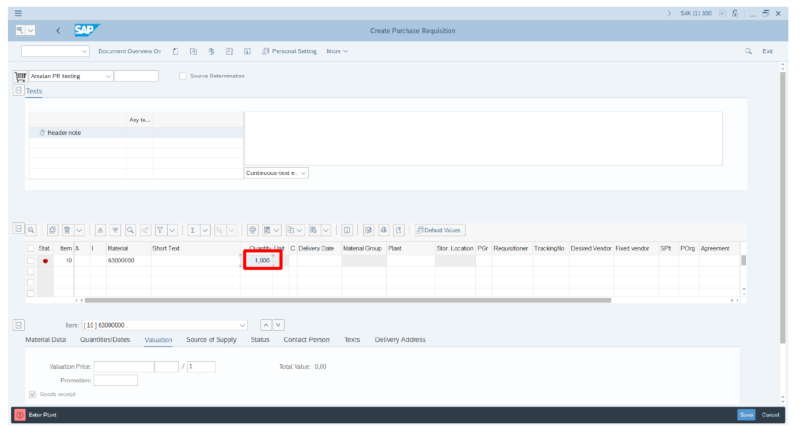Select the row checkbox for item 10
The height and width of the screenshot is (432, 800).
point(31,260)
